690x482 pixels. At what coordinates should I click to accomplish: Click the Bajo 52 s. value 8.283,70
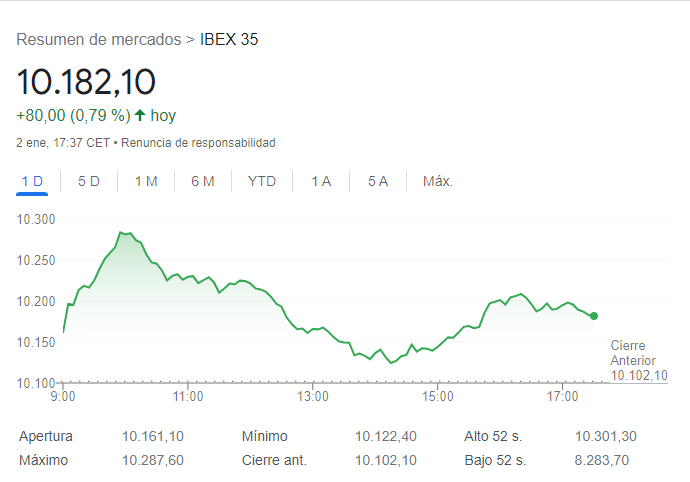click(x=602, y=460)
